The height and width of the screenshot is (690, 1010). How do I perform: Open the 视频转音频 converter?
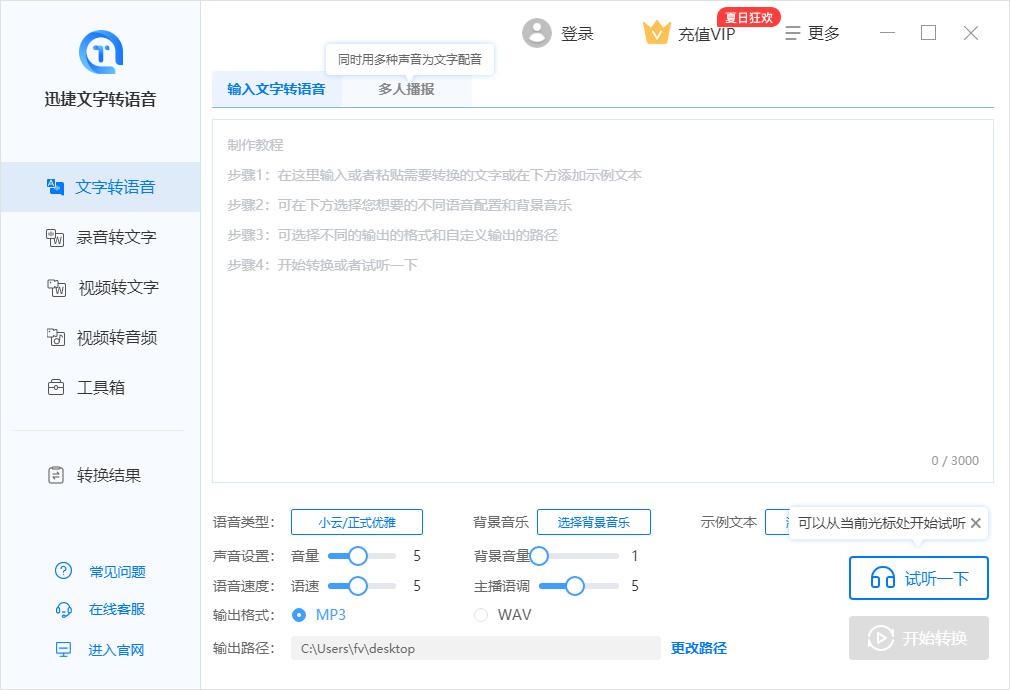[x=99, y=337]
